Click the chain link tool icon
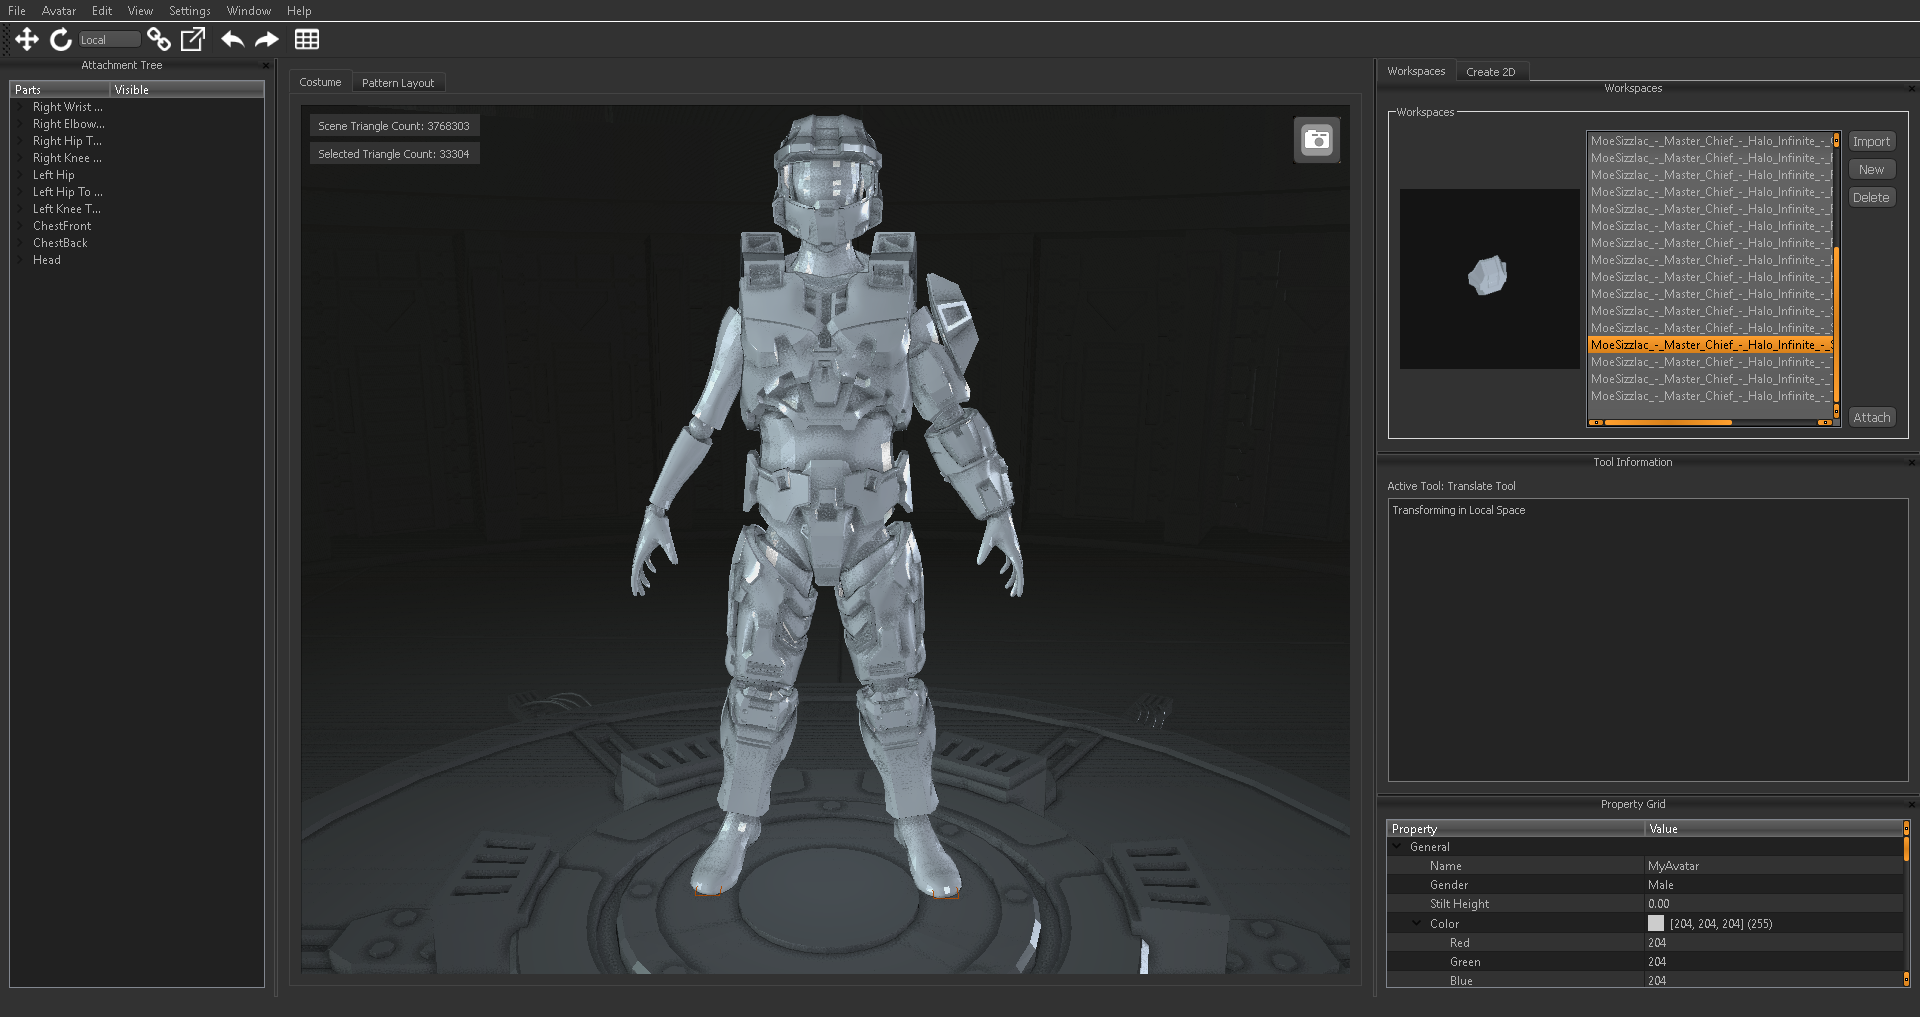The height and width of the screenshot is (1017, 1920). 158,39
